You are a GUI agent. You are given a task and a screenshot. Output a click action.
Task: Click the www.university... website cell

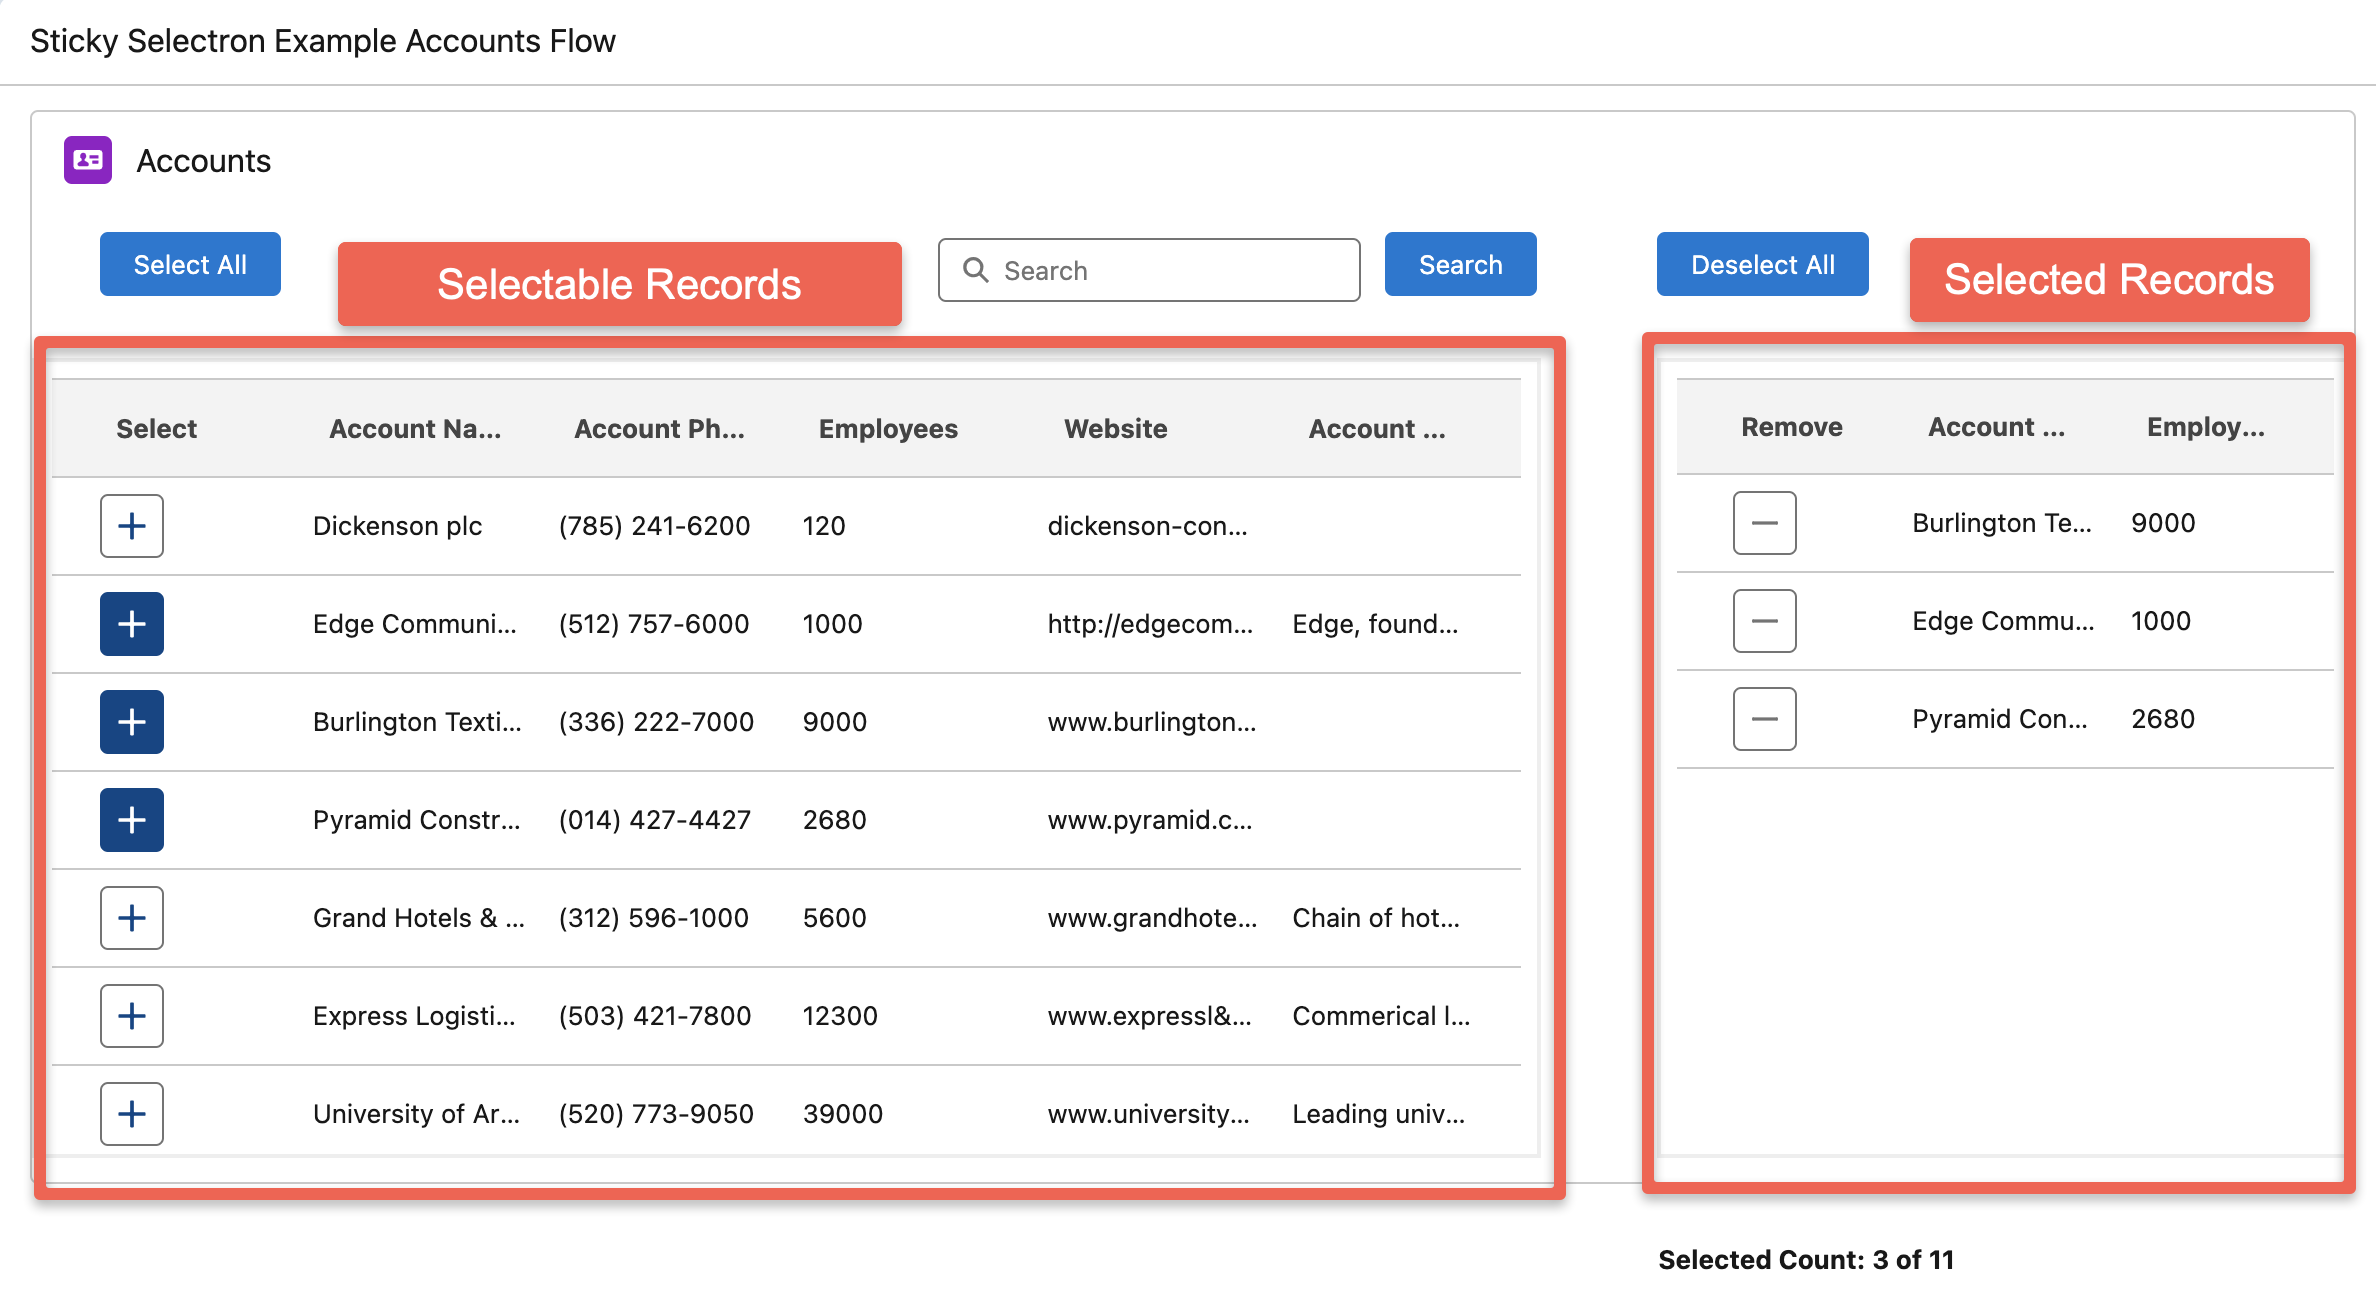pyautogui.click(x=1149, y=1114)
